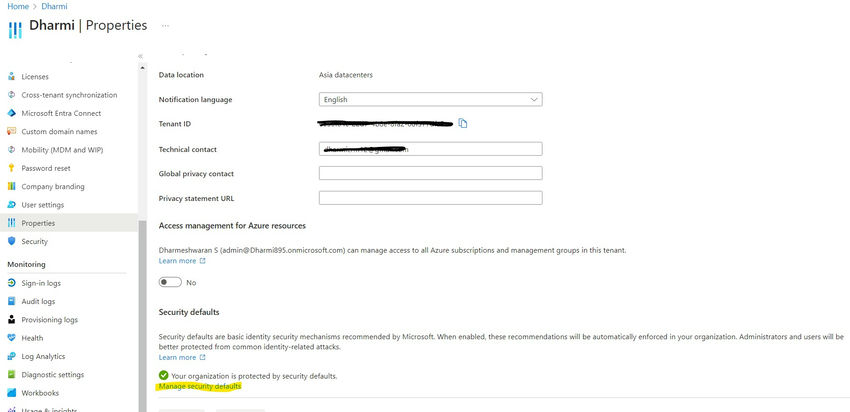Click the User settings icon
The image size is (850, 412).
click(x=11, y=205)
